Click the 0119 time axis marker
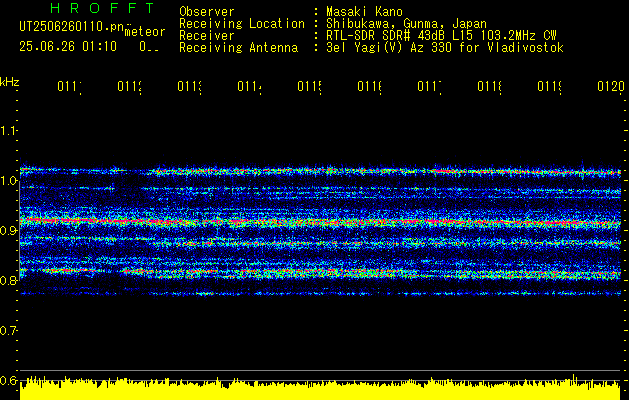The height and width of the screenshot is (400, 629). [549, 87]
